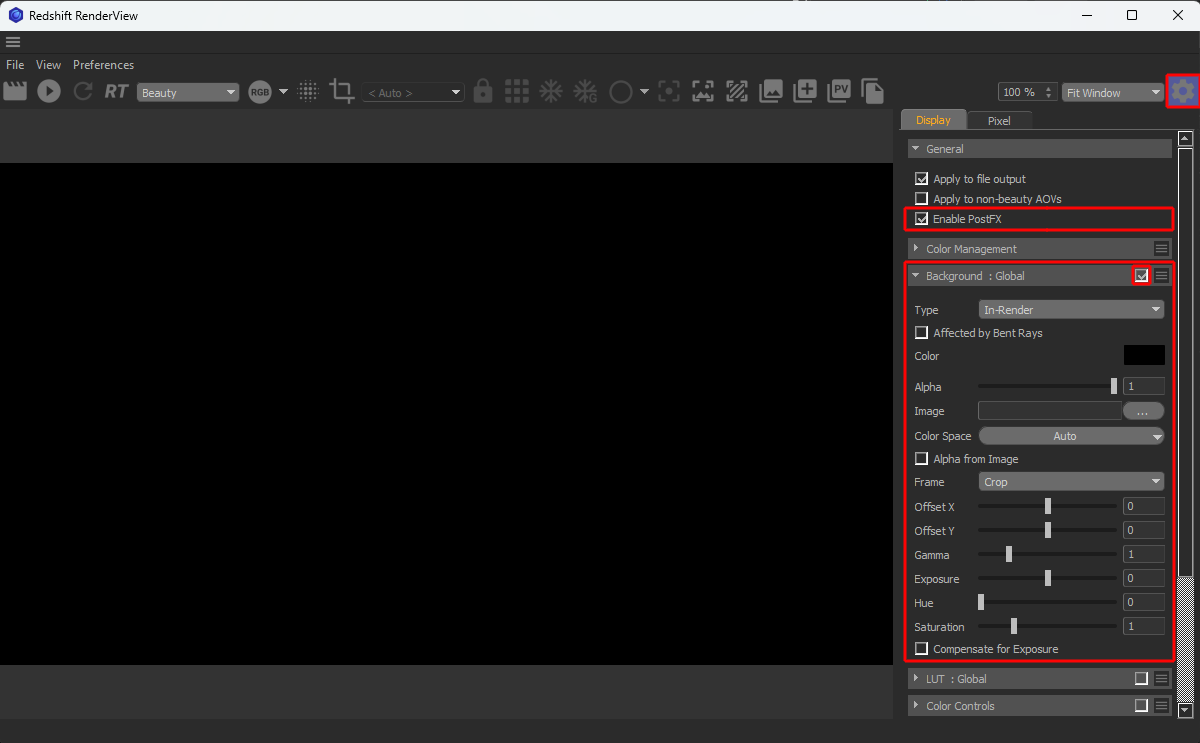Click the save image snapshot icon
Screen dimensions: 1200x743
(x=771, y=92)
